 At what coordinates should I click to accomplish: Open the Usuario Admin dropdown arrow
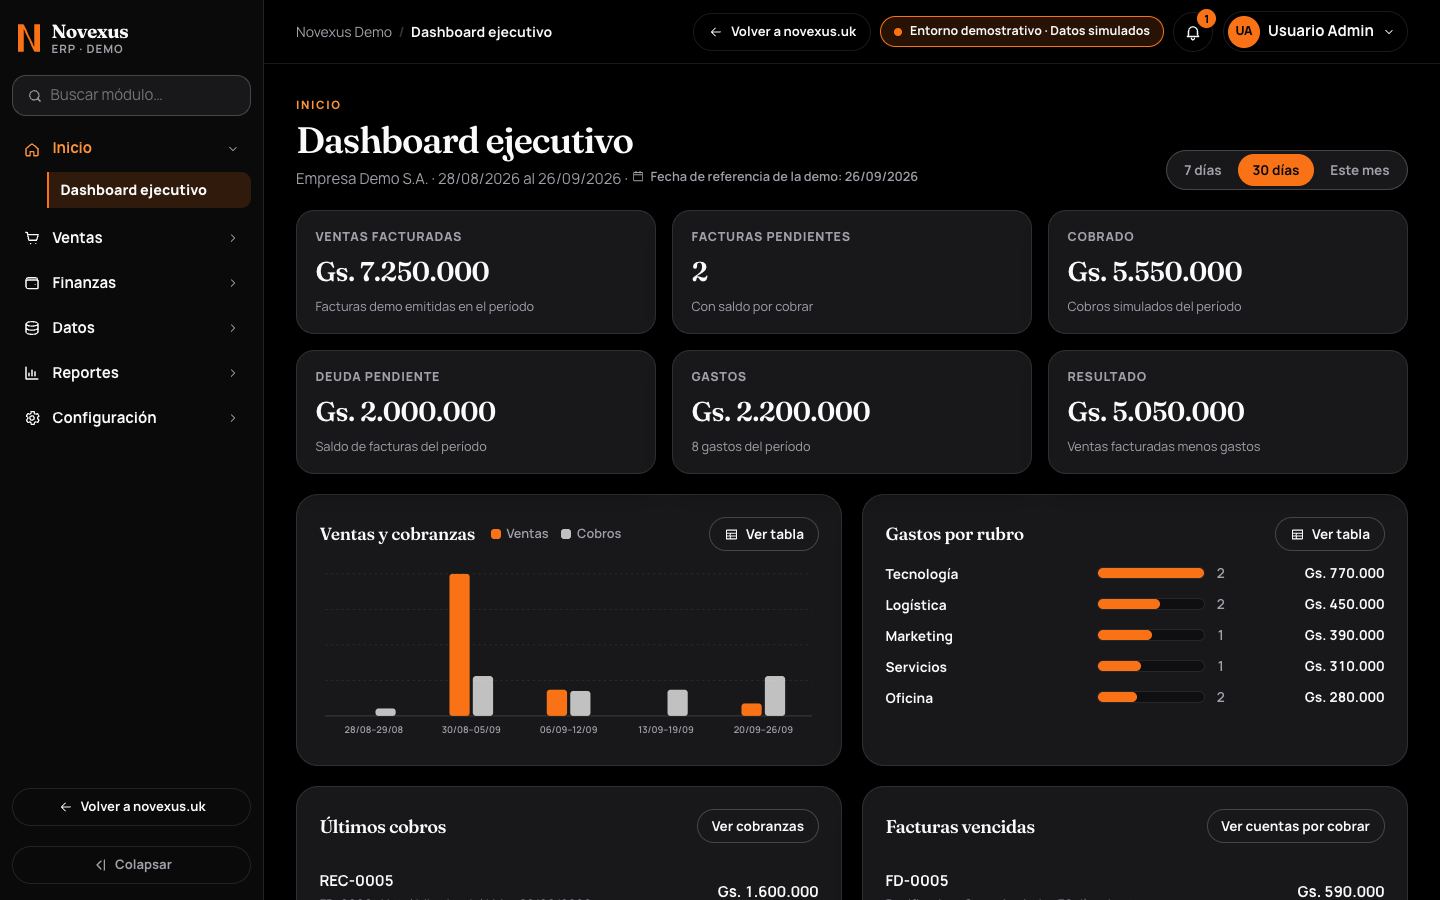[1389, 32]
